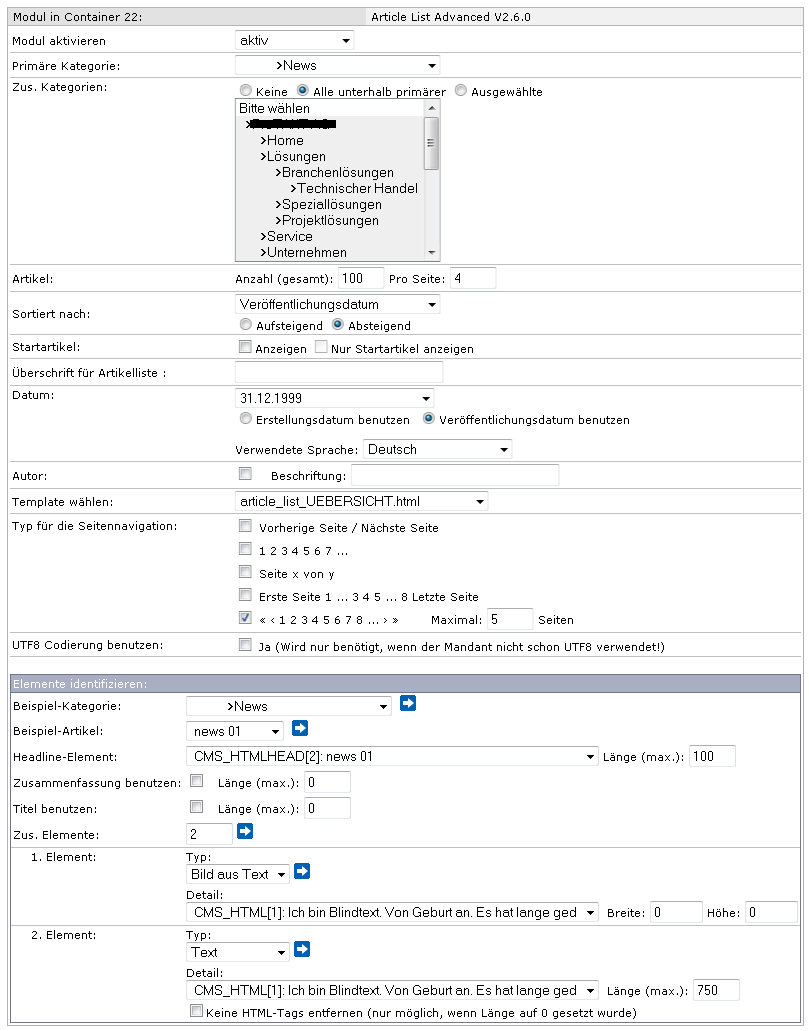
Task: Select the Aufsteigend sort order
Action: tap(246, 325)
